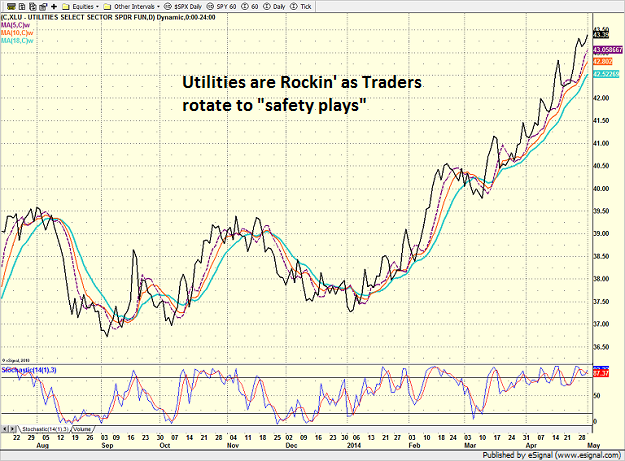This screenshot has height=461, width=625.
Task: Click the XLU symbol title text
Action: click(108, 18)
